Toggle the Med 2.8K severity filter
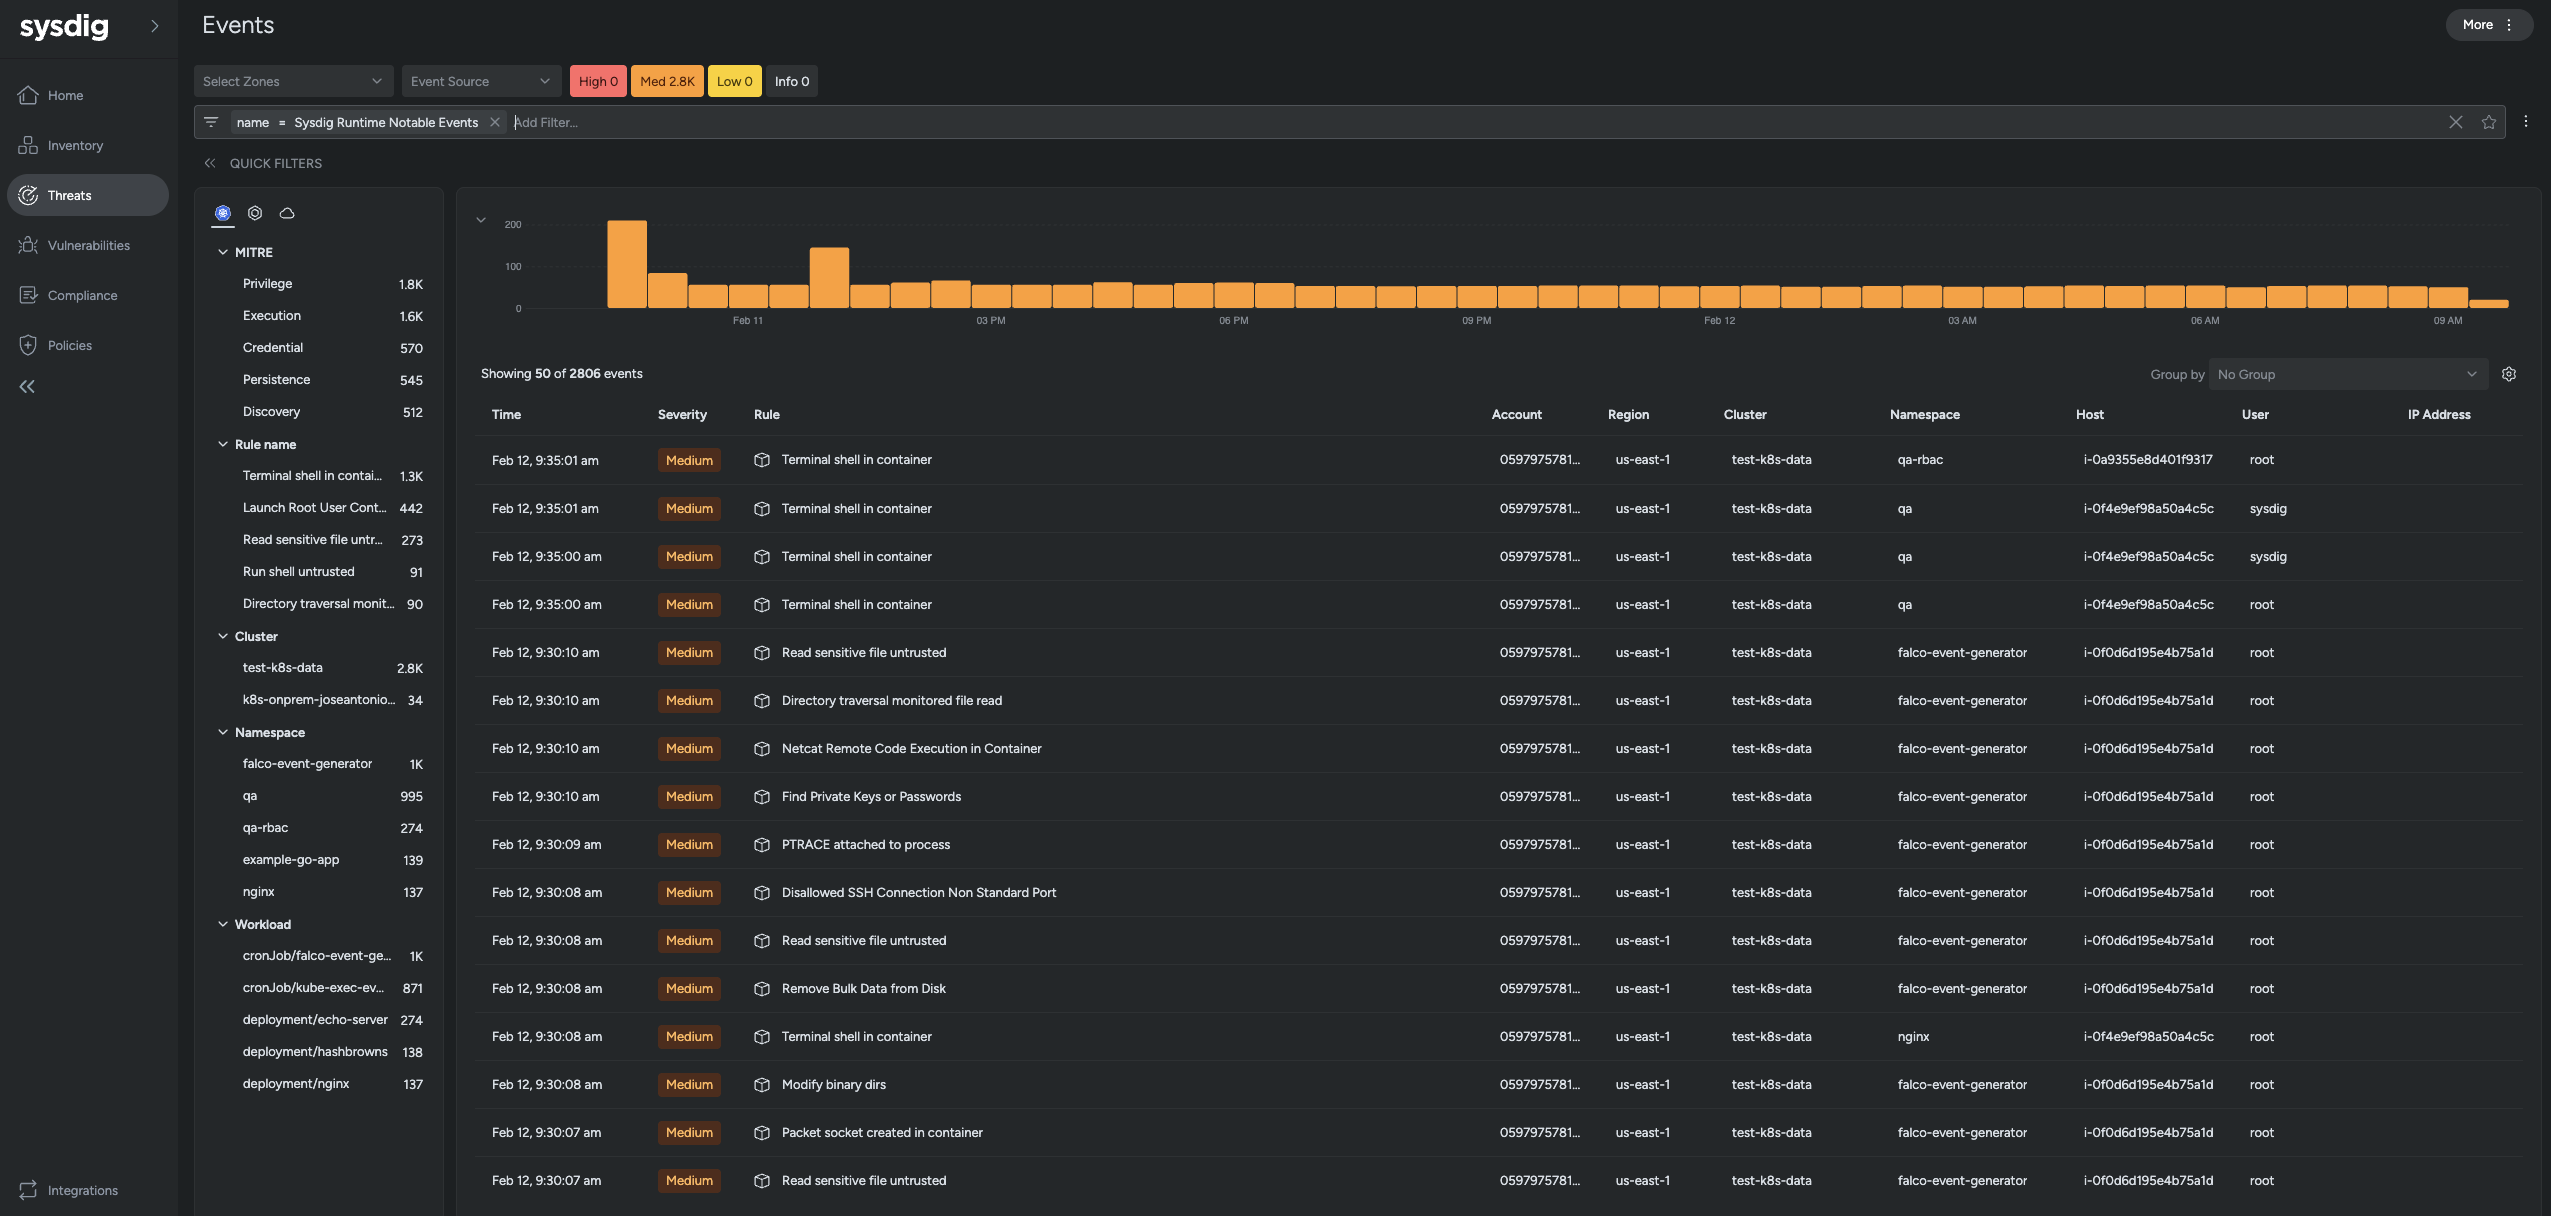The height and width of the screenshot is (1216, 2551). click(667, 82)
